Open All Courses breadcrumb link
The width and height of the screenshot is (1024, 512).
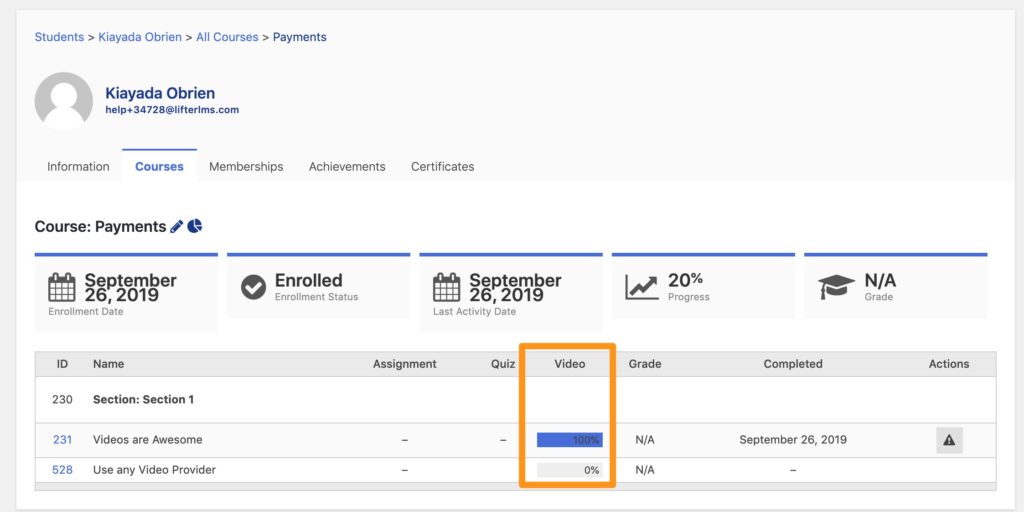pyautogui.click(x=227, y=37)
